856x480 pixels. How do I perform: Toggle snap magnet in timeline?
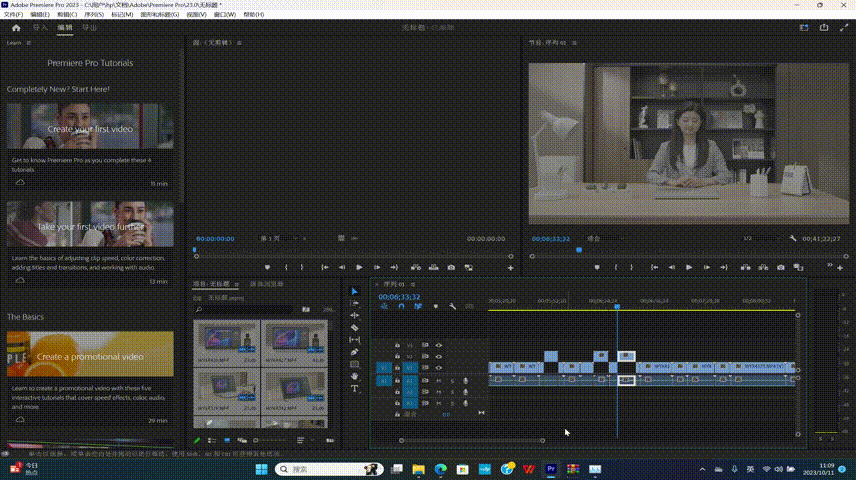pos(401,306)
